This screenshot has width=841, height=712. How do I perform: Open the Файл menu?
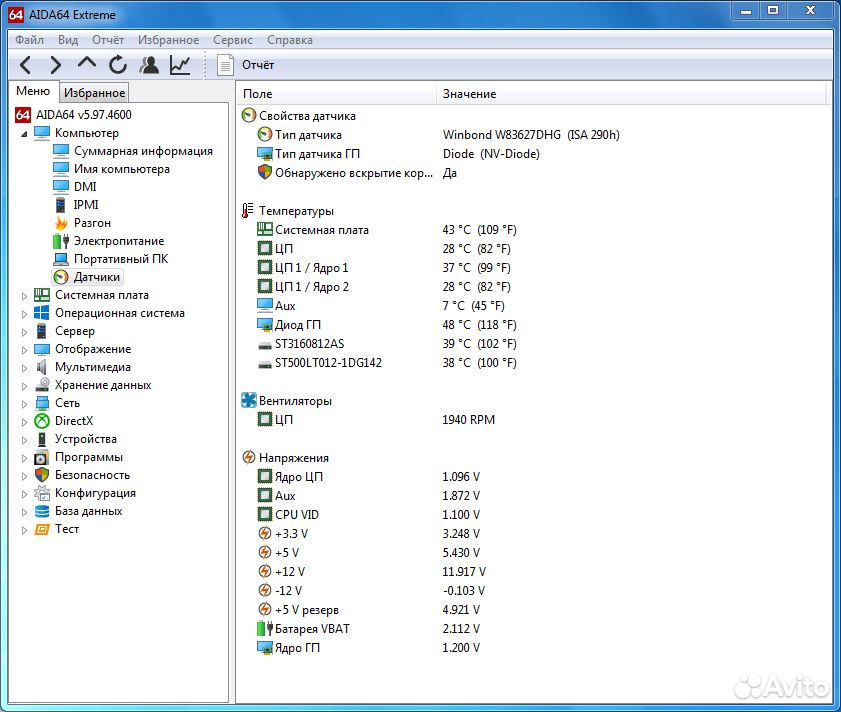click(29, 40)
